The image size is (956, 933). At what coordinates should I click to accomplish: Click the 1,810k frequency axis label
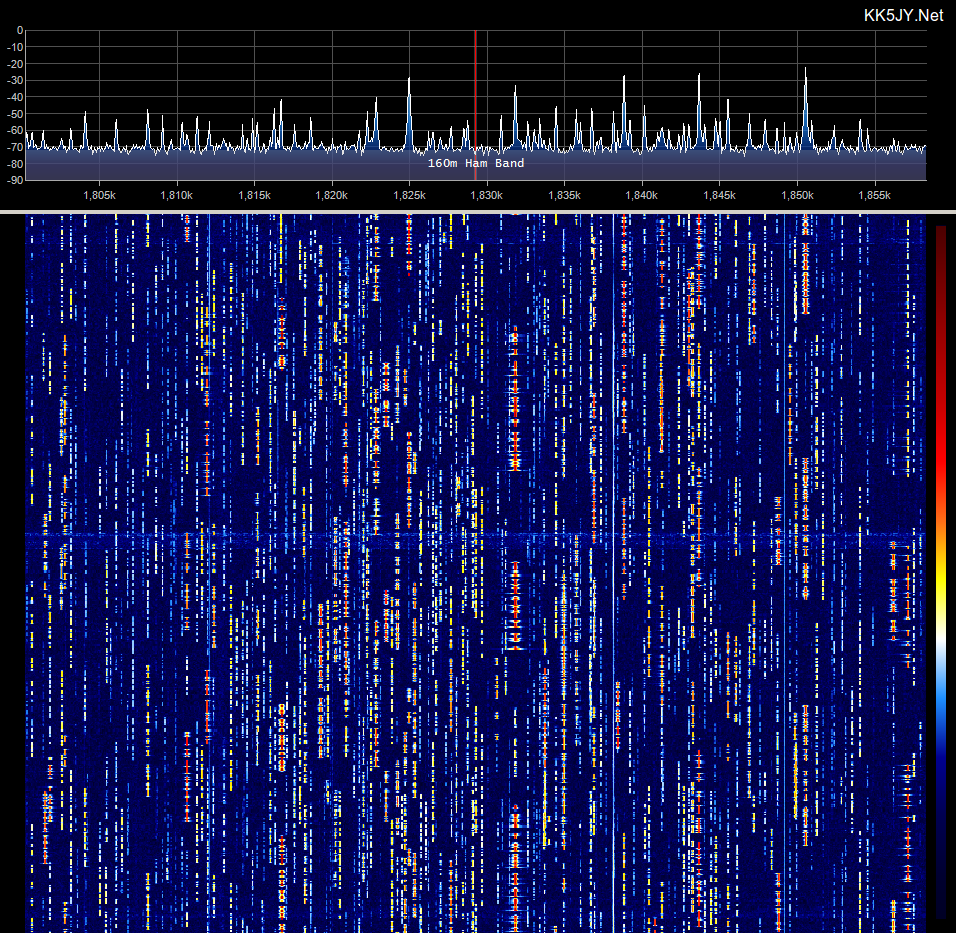pyautogui.click(x=177, y=195)
